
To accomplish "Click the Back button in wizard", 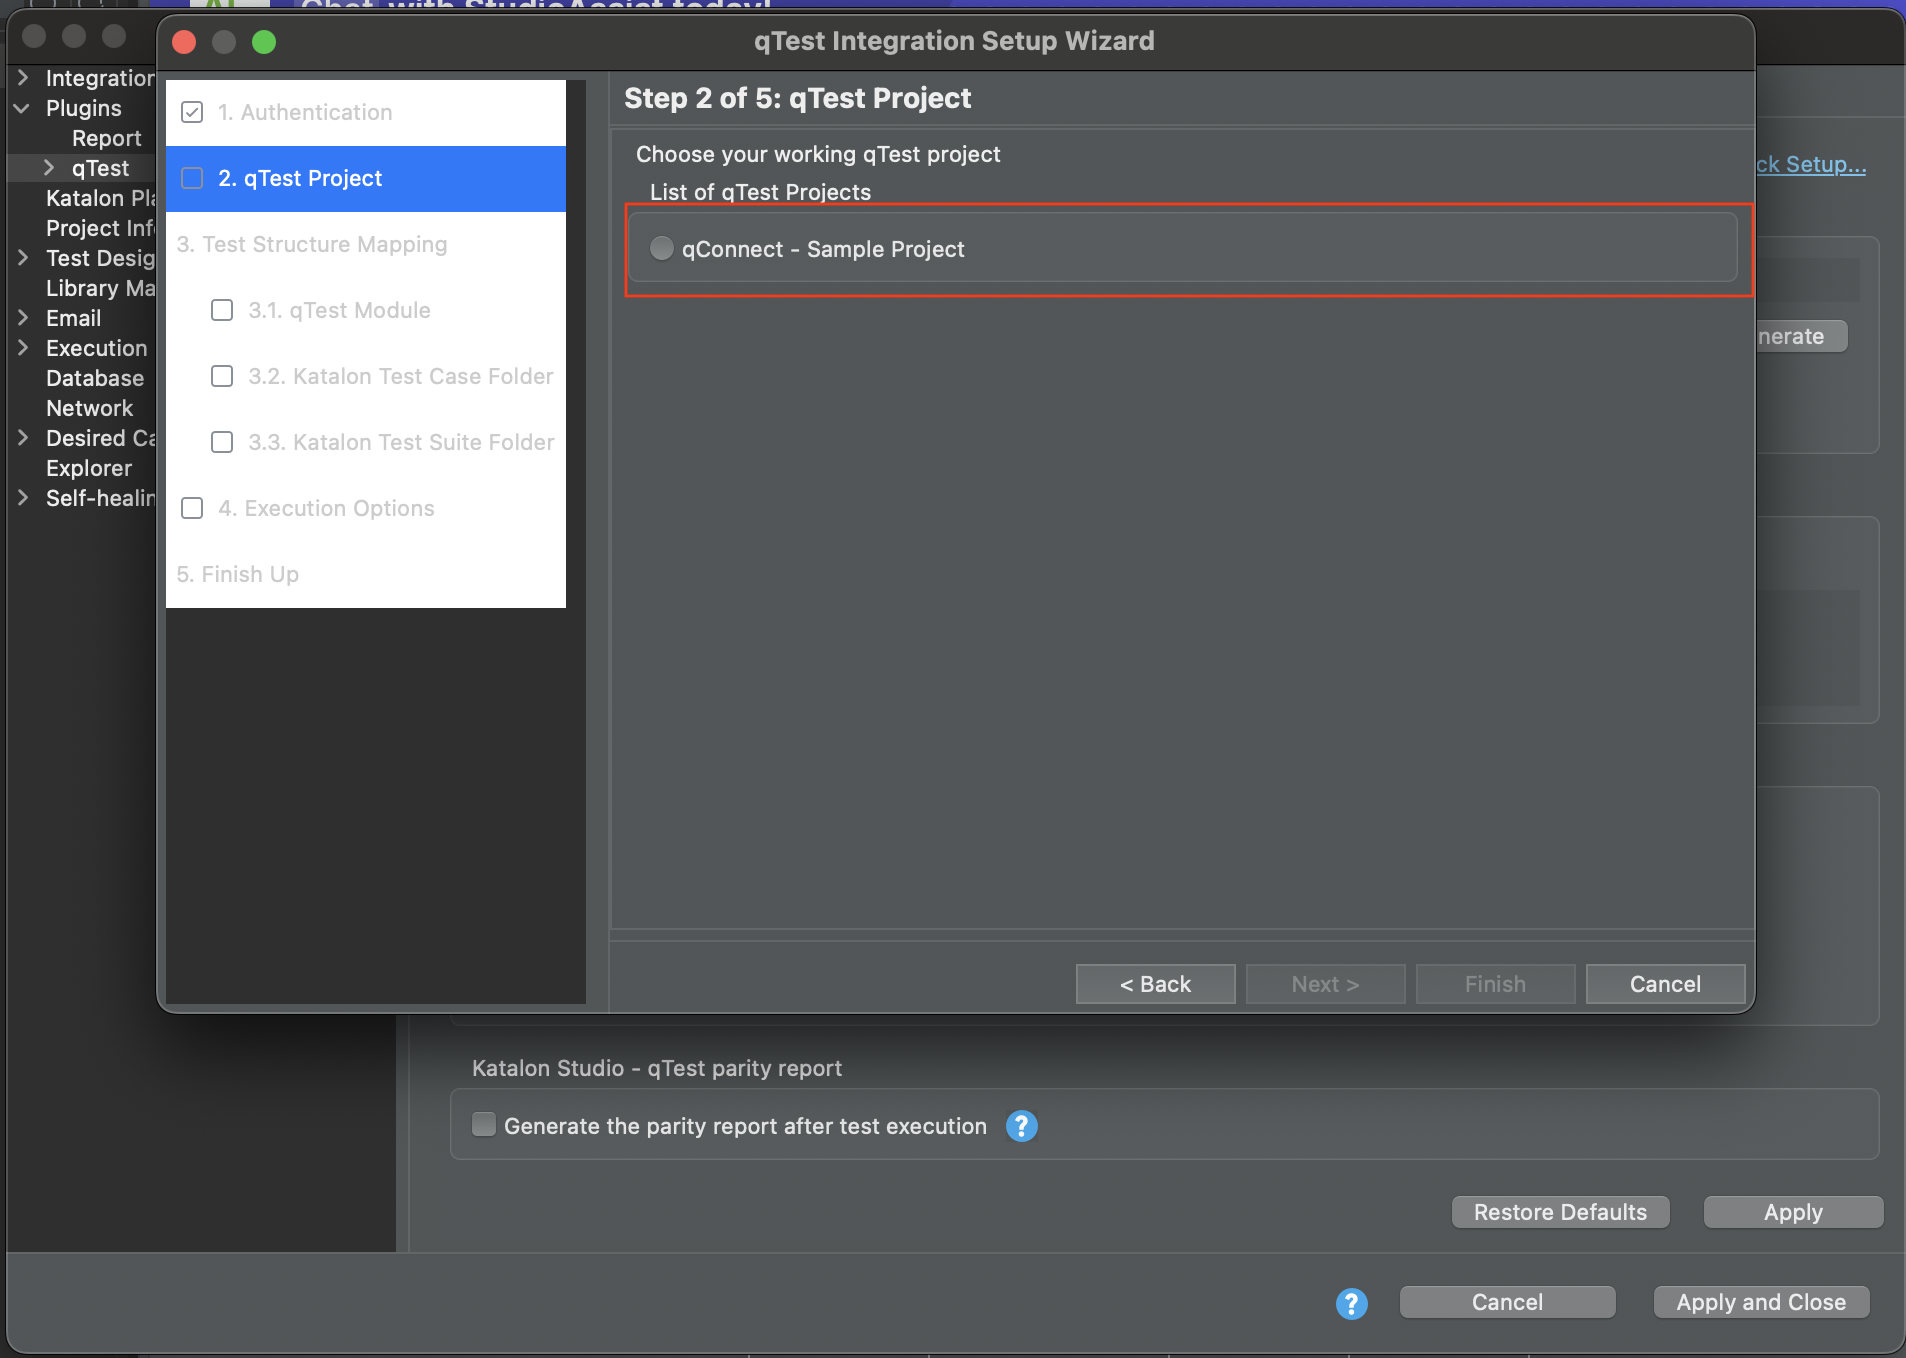I will [x=1154, y=984].
